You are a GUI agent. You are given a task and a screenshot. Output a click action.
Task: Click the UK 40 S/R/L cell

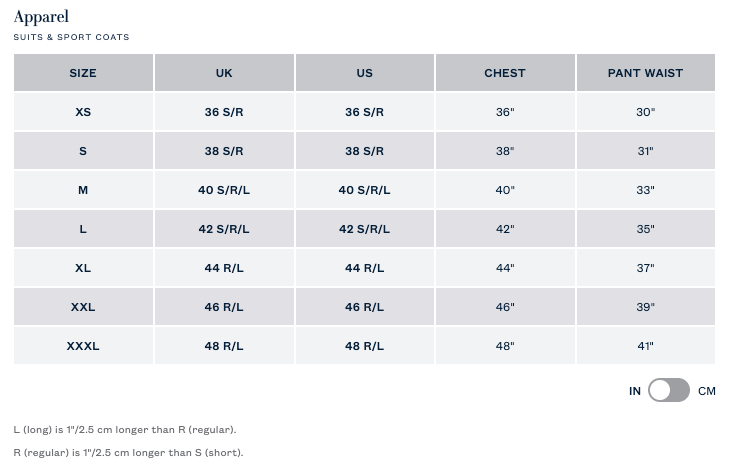(x=224, y=190)
